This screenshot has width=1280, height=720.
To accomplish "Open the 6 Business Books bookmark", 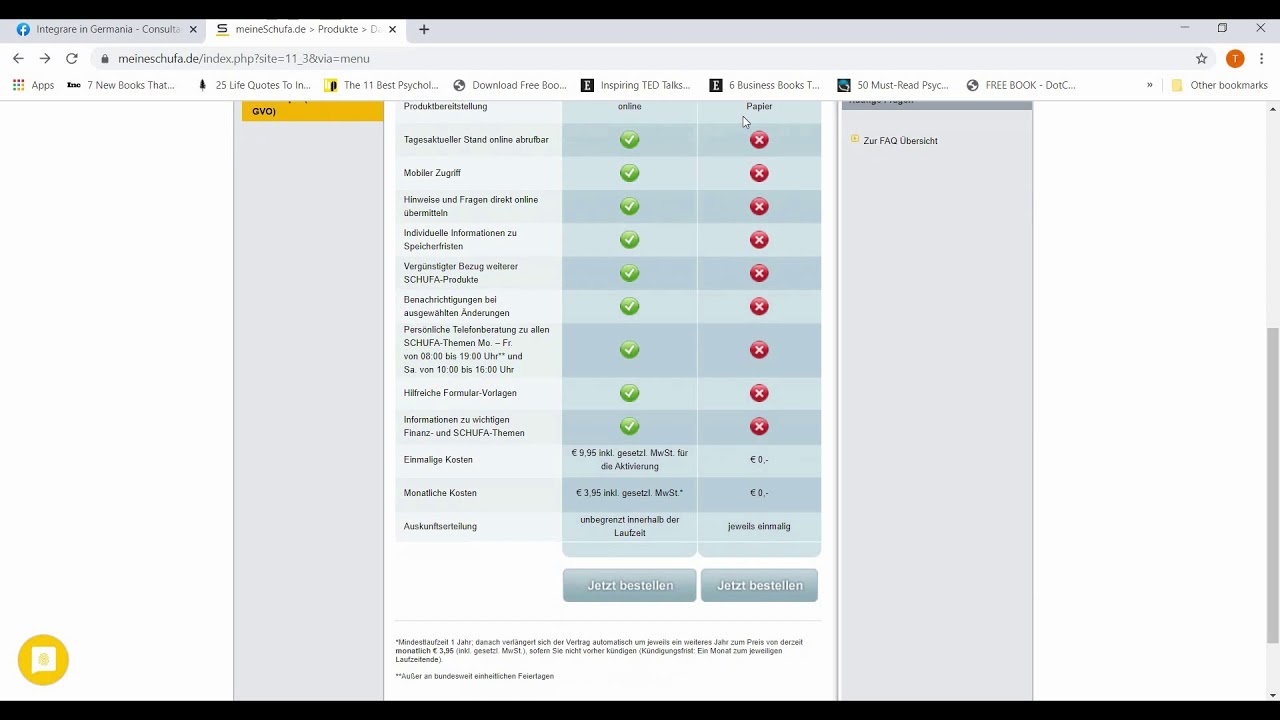I will click(x=764, y=85).
